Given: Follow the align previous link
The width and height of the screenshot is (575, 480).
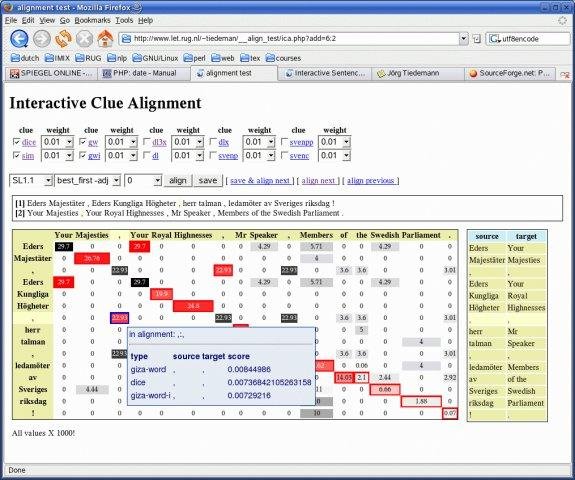Looking at the screenshot, I should (371, 180).
